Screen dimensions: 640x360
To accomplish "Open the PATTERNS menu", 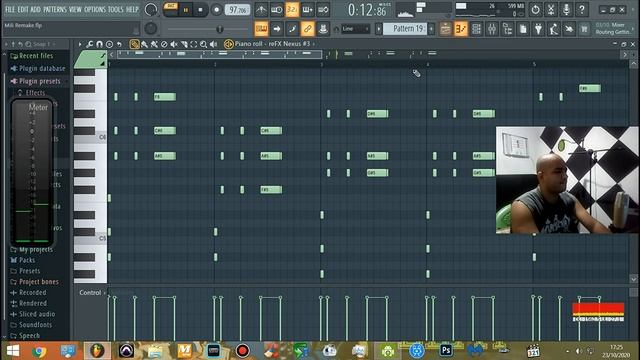I will [x=55, y=9].
